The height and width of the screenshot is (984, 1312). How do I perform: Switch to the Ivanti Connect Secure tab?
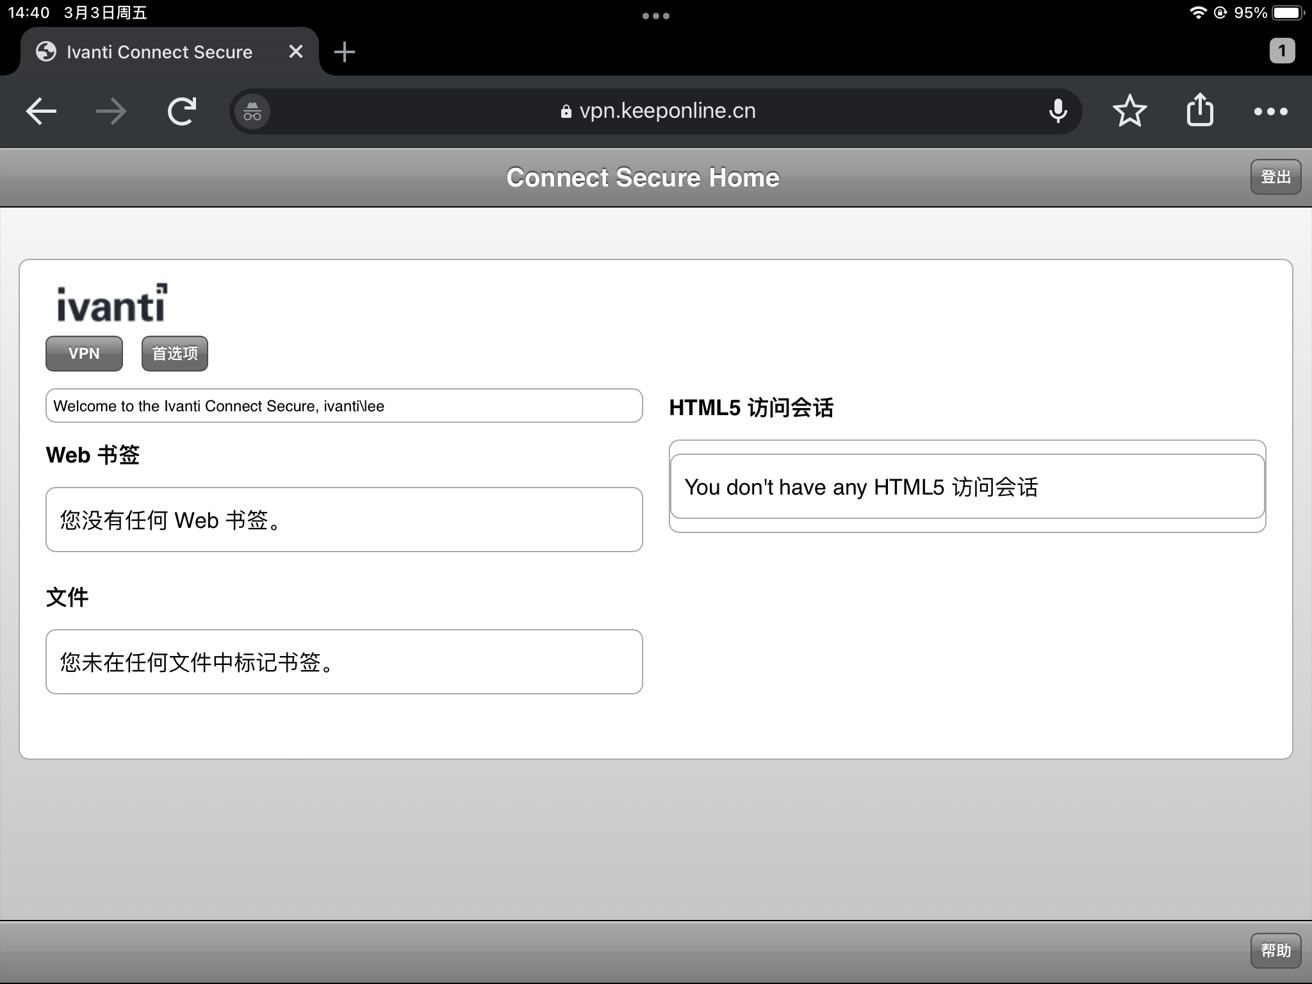pyautogui.click(x=158, y=51)
